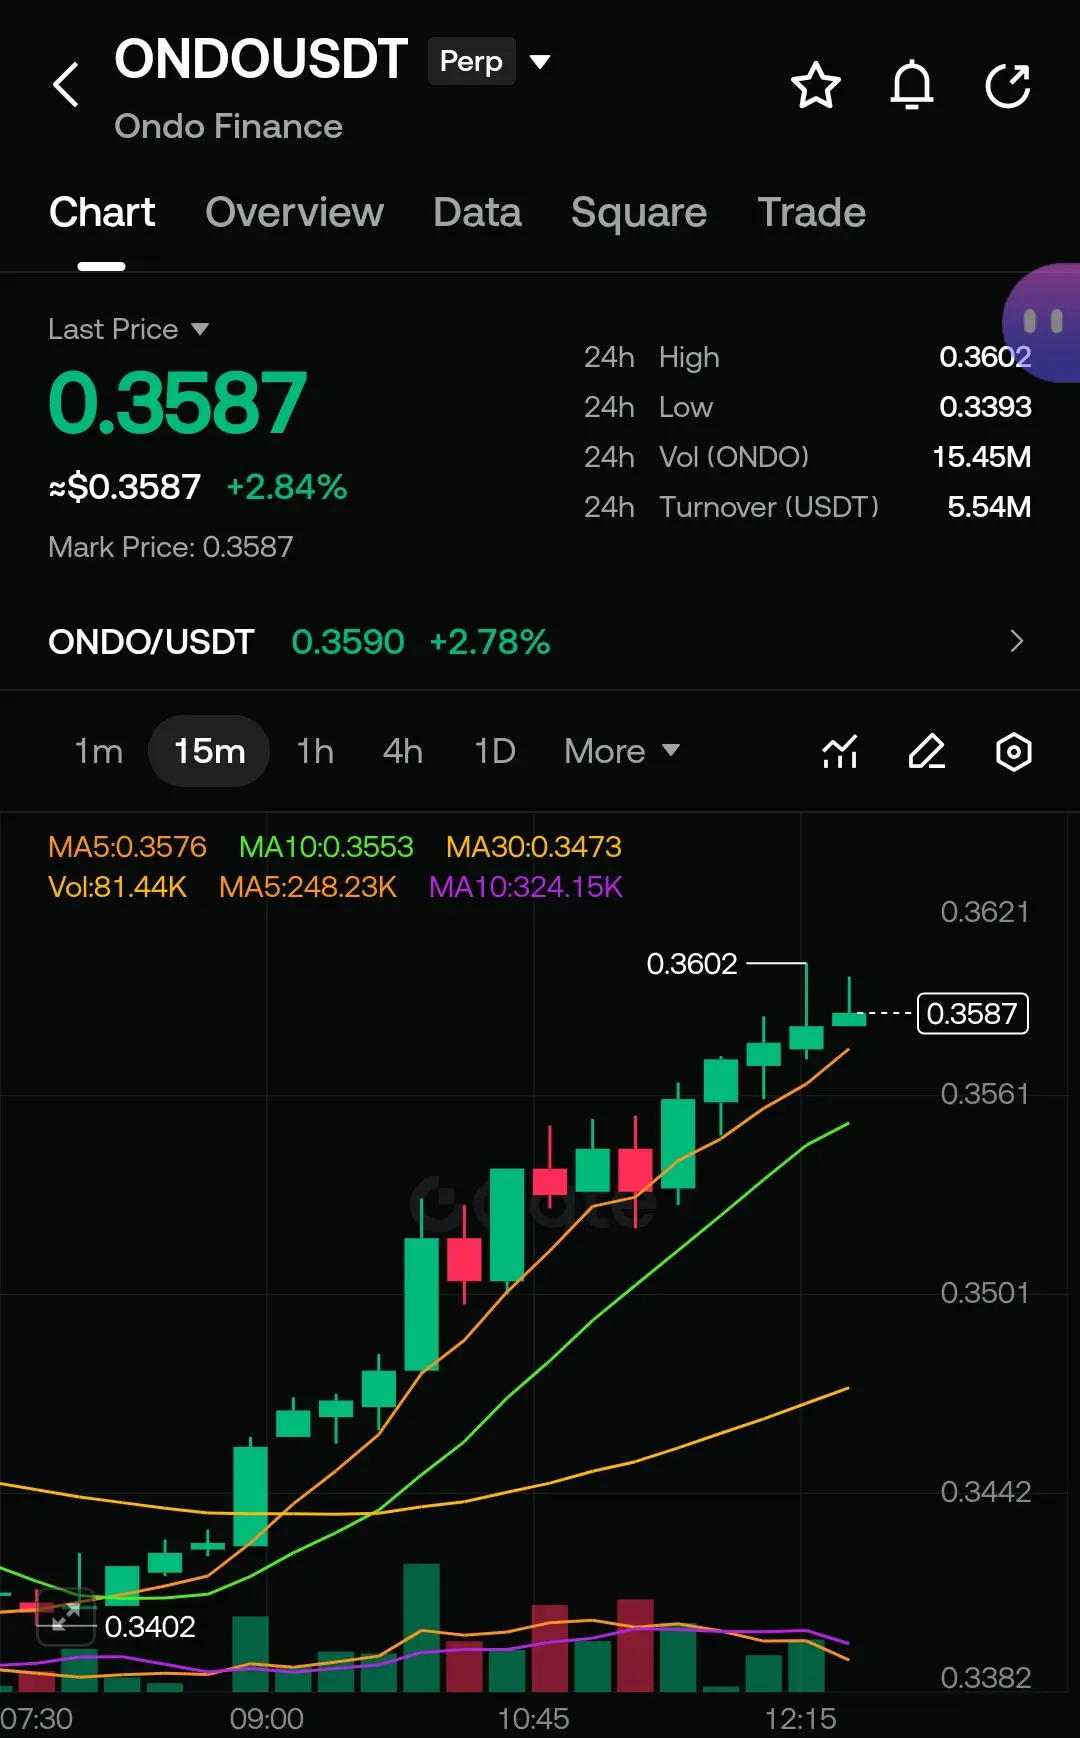Tap the Ondo Finance subtitle
Viewport: 1080px width, 1738px height.
pyautogui.click(x=228, y=126)
